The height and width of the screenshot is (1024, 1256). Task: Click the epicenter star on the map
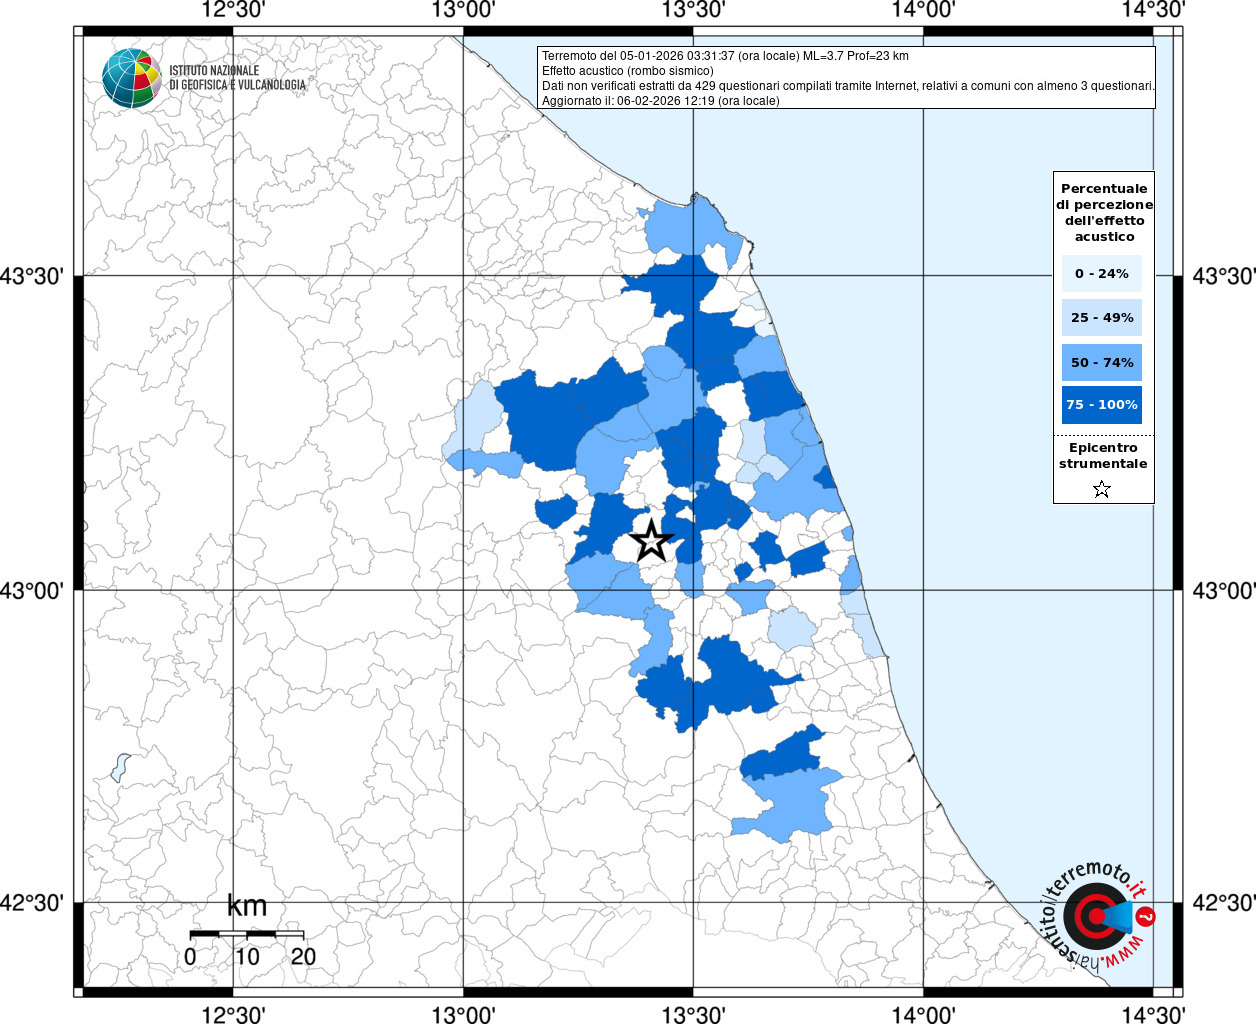pos(651,541)
